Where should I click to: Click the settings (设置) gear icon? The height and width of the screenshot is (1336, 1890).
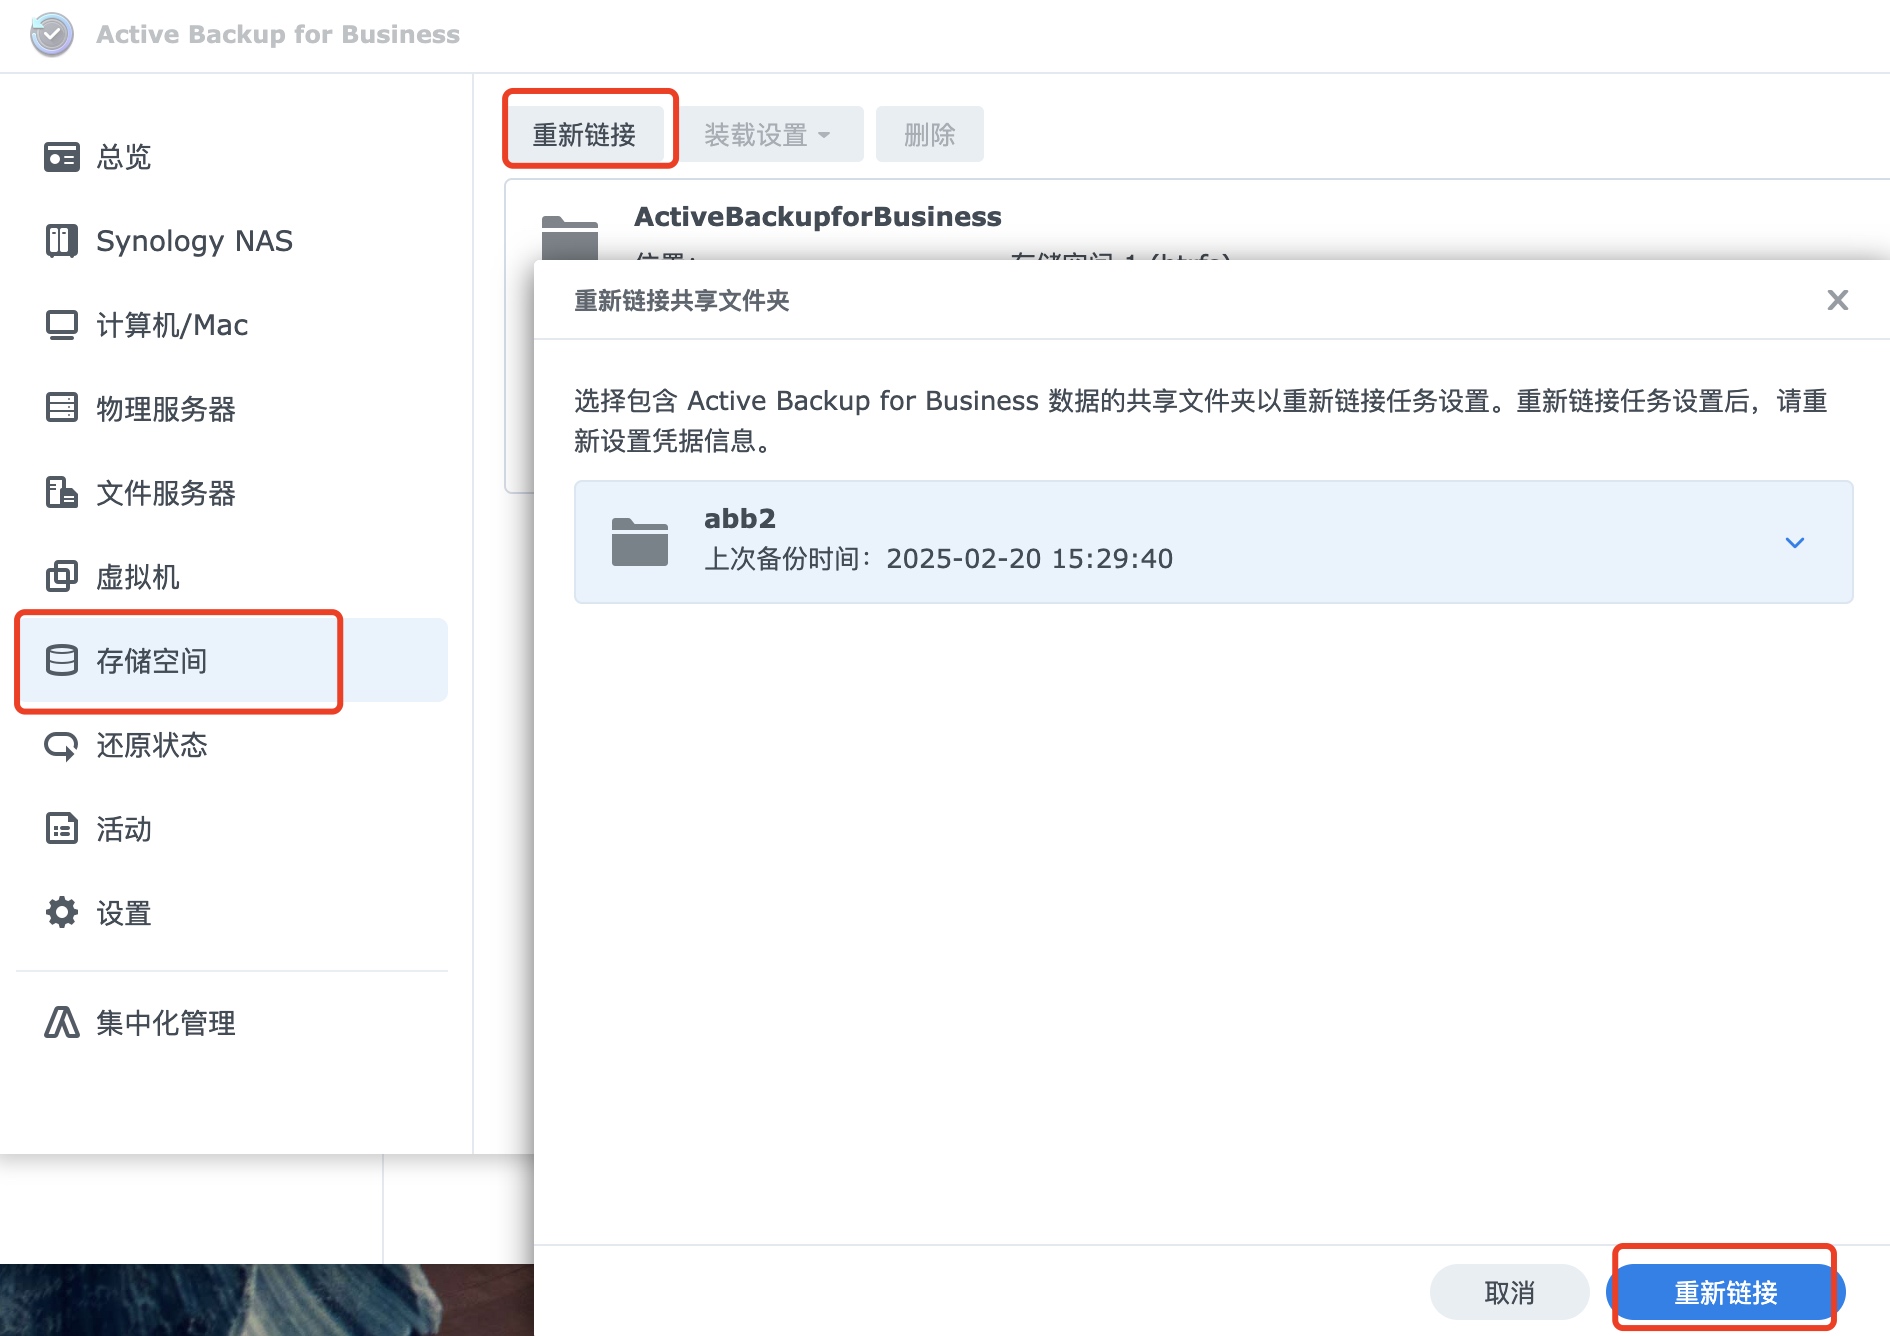click(x=62, y=912)
